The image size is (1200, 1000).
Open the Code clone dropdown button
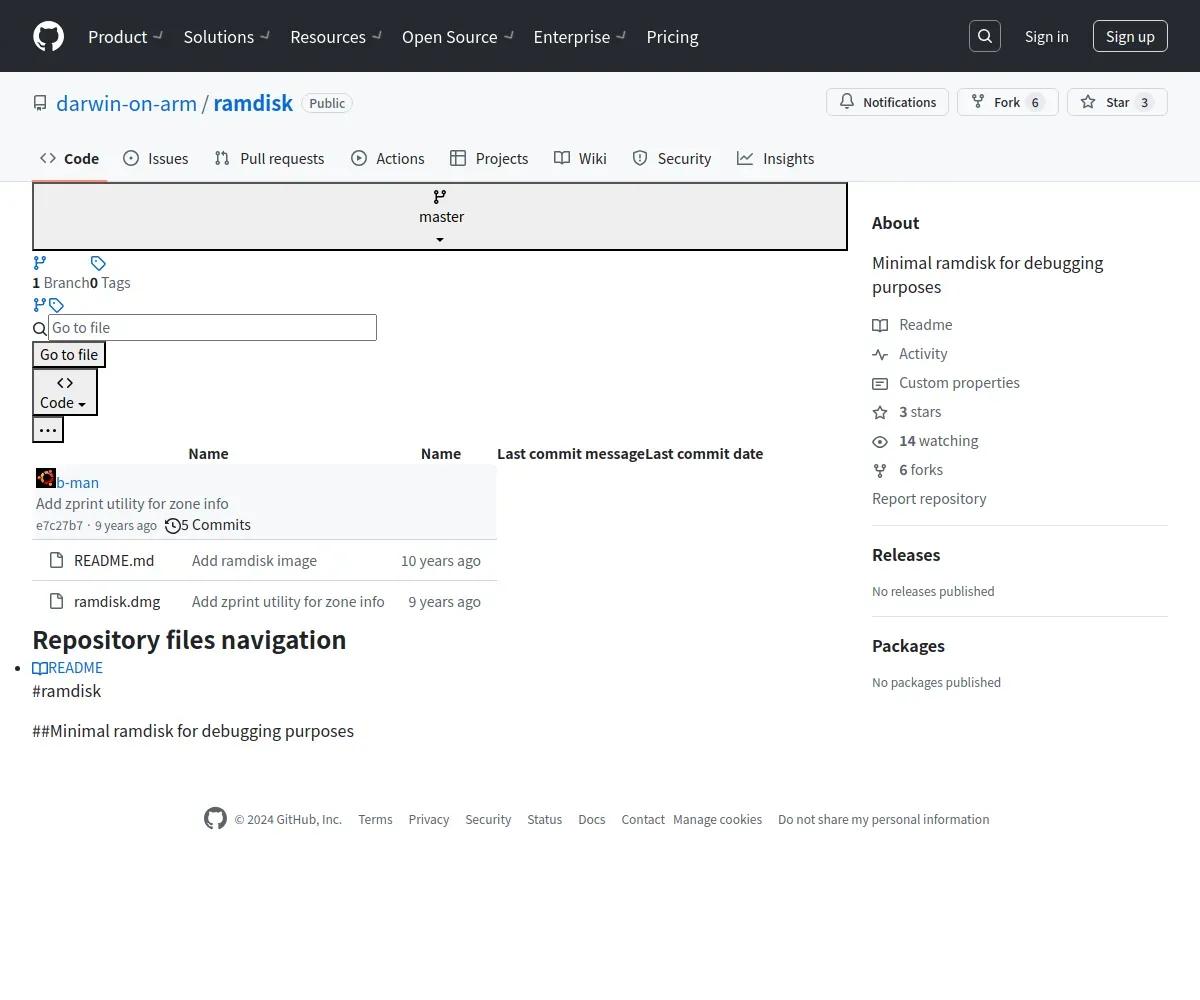65,392
